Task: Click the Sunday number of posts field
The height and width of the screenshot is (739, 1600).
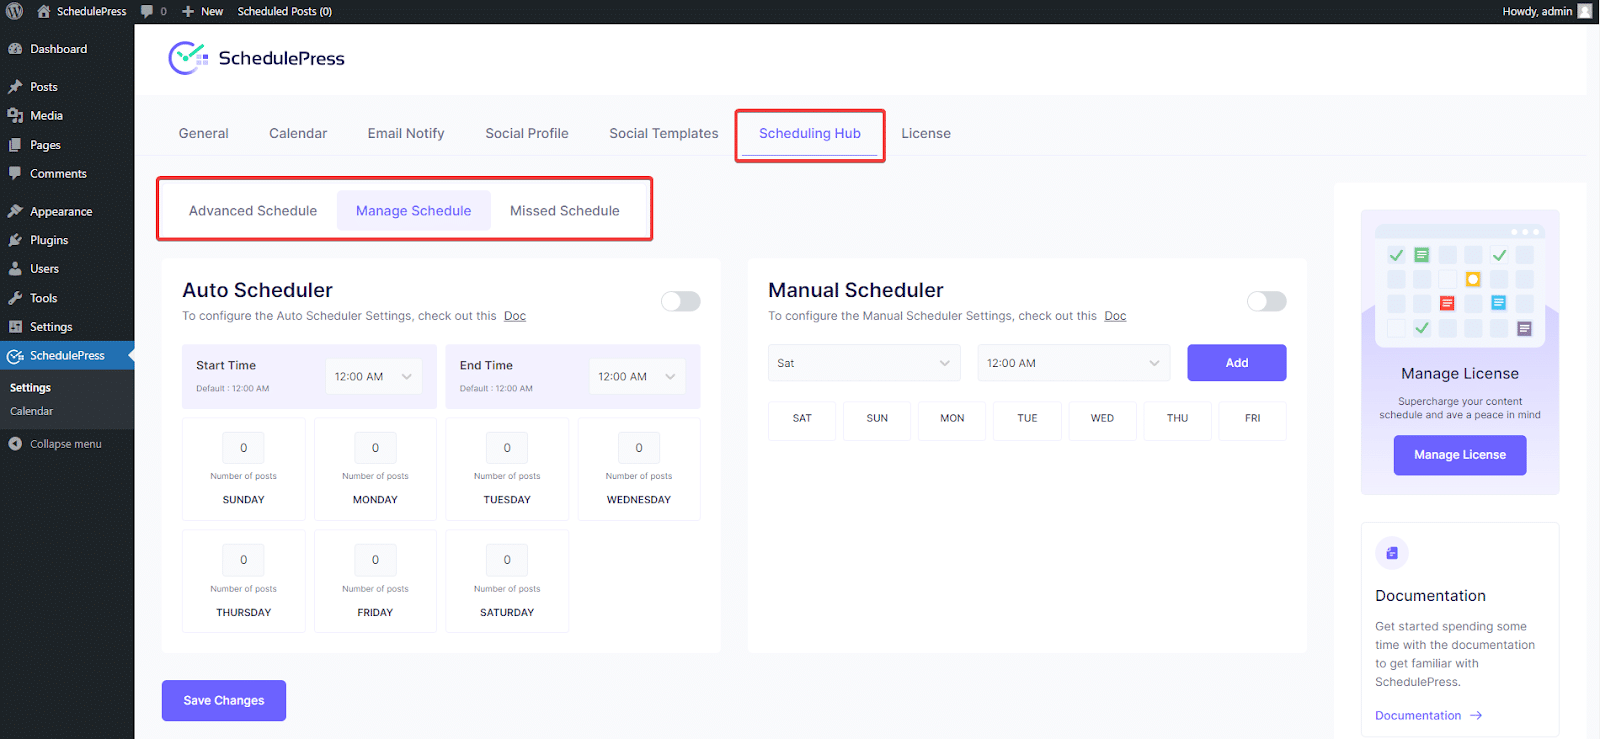Action: 244,448
